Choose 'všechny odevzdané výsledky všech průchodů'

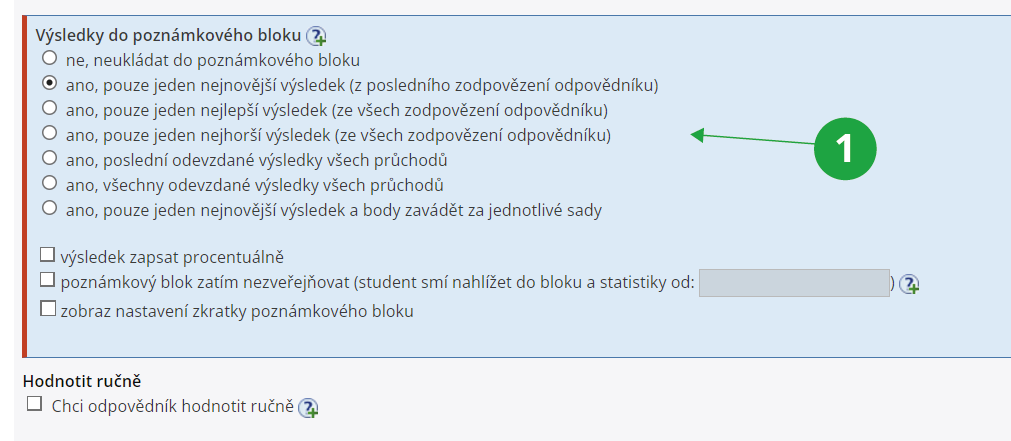(49, 184)
